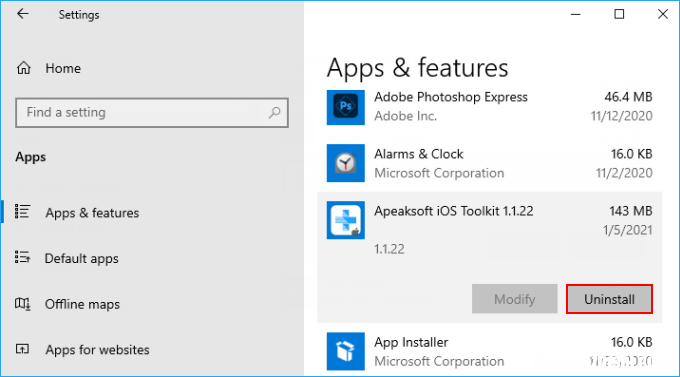Select Apeaksoft iOS Toolkit 1.1.22 entry name

coord(454,211)
